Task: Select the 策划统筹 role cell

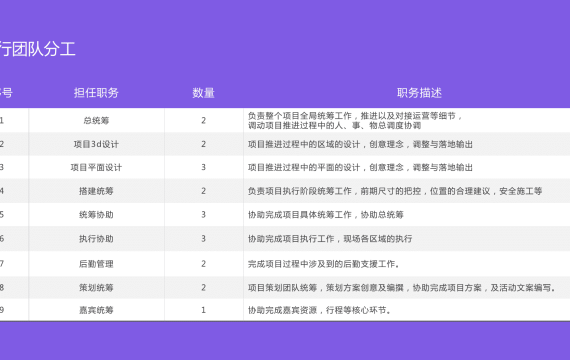Action: 96,288
